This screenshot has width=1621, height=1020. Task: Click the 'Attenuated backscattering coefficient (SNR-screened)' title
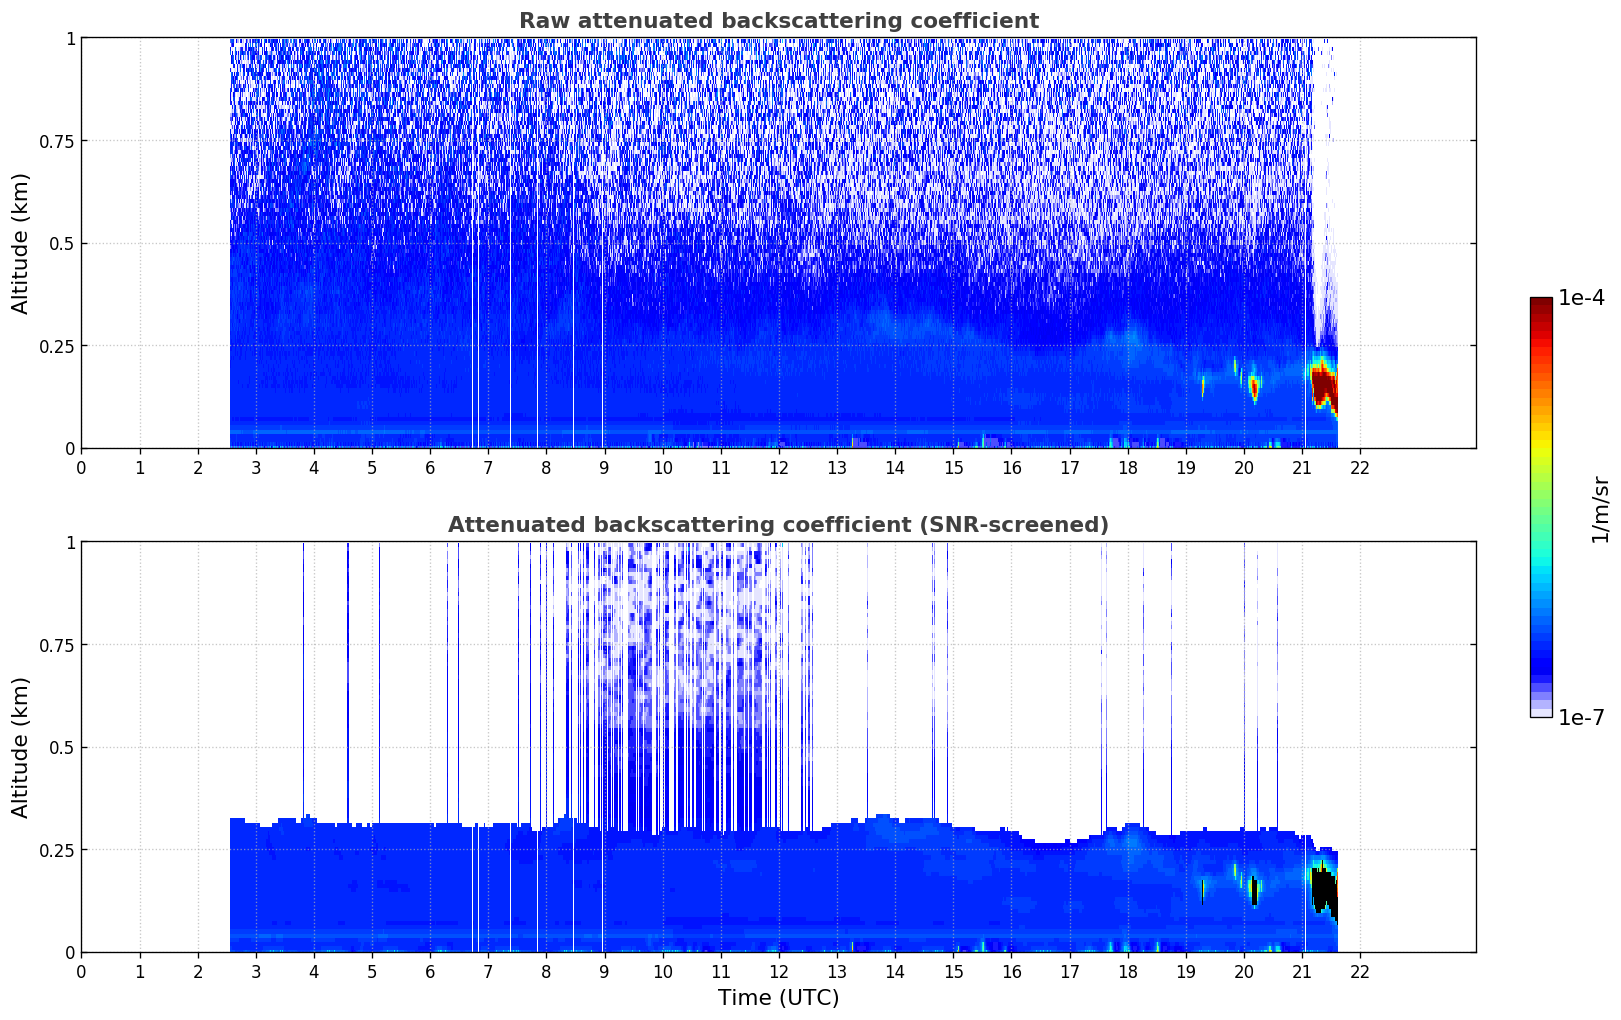(x=778, y=525)
